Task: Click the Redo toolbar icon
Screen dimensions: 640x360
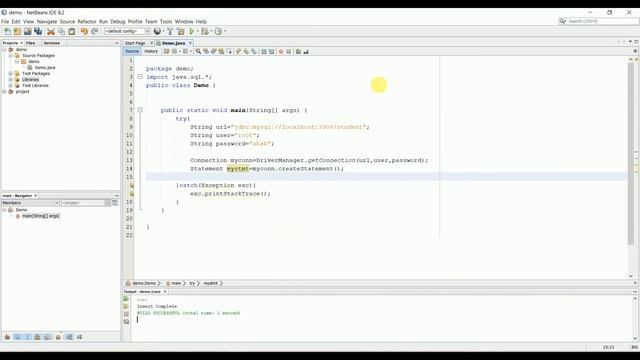Action: pyautogui.click(x=95, y=31)
